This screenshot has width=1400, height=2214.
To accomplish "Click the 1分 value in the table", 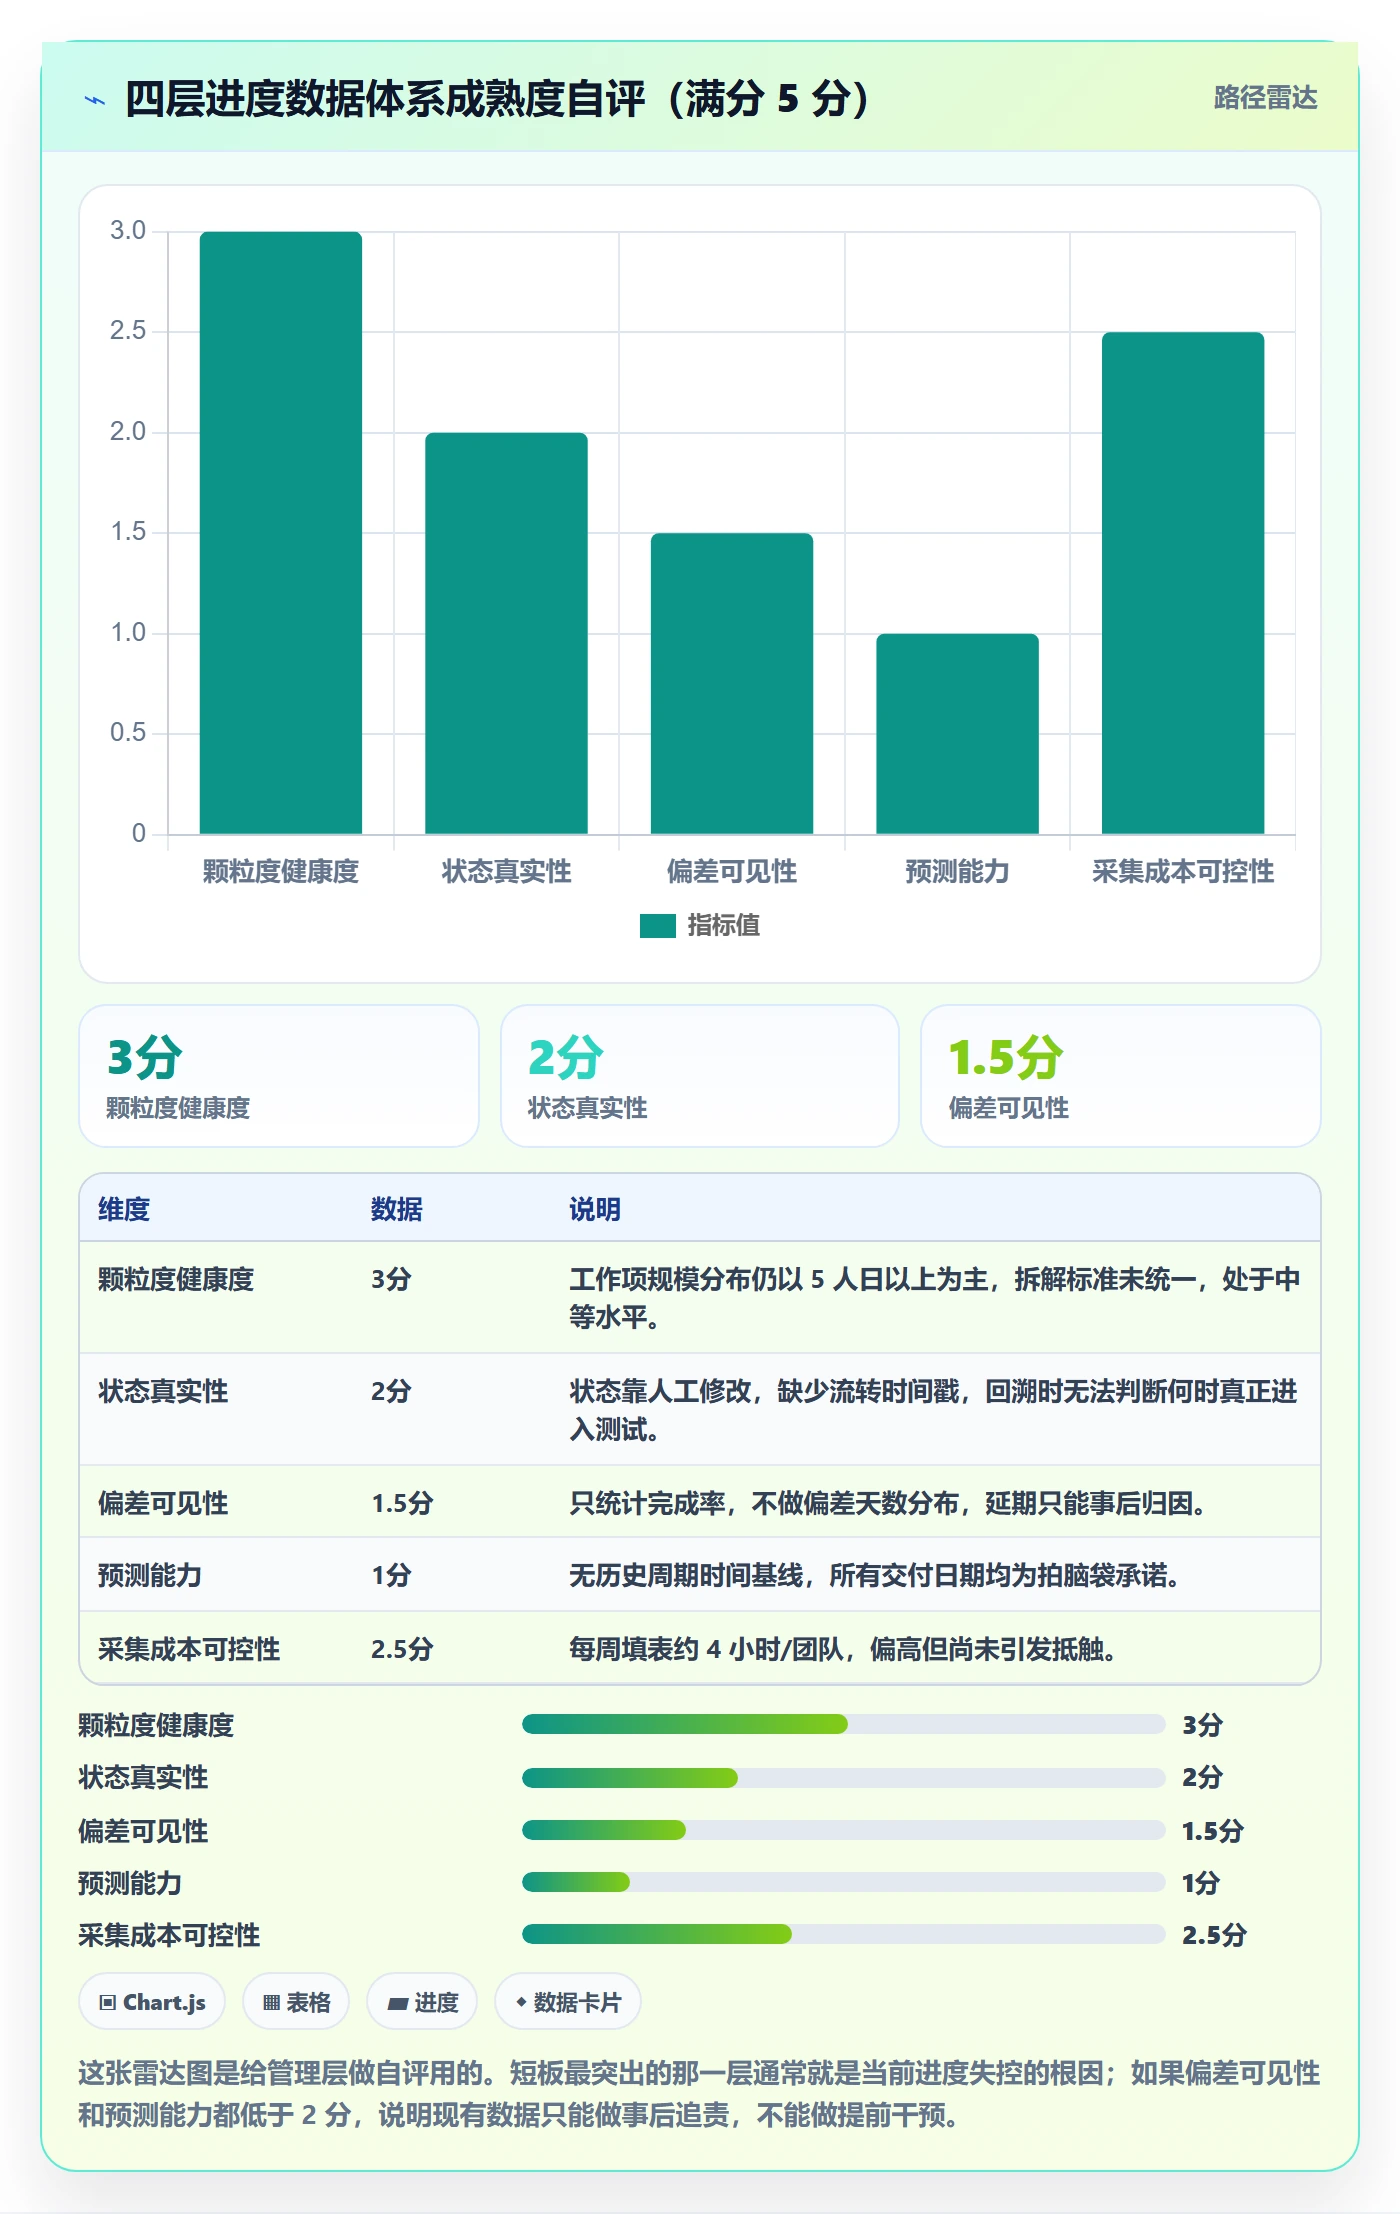I will point(391,1575).
